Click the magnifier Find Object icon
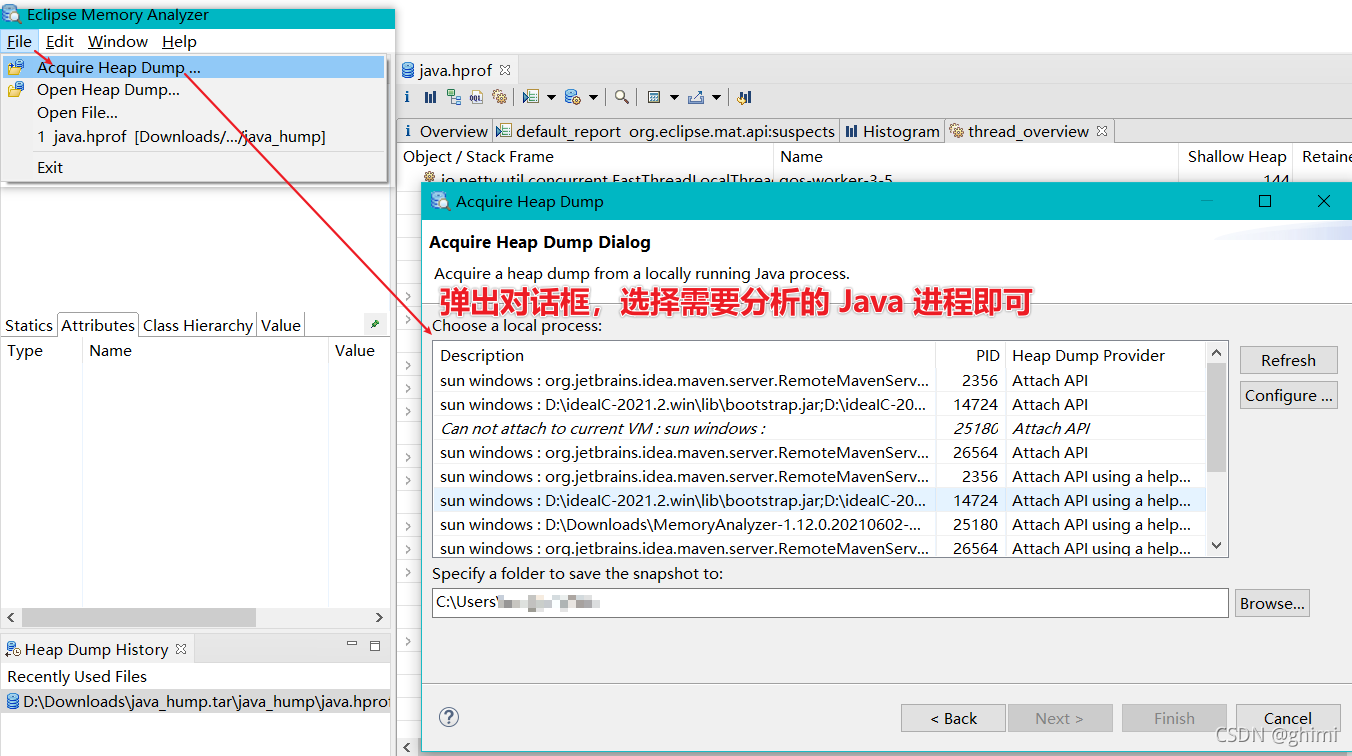The height and width of the screenshot is (756, 1352). click(x=622, y=97)
